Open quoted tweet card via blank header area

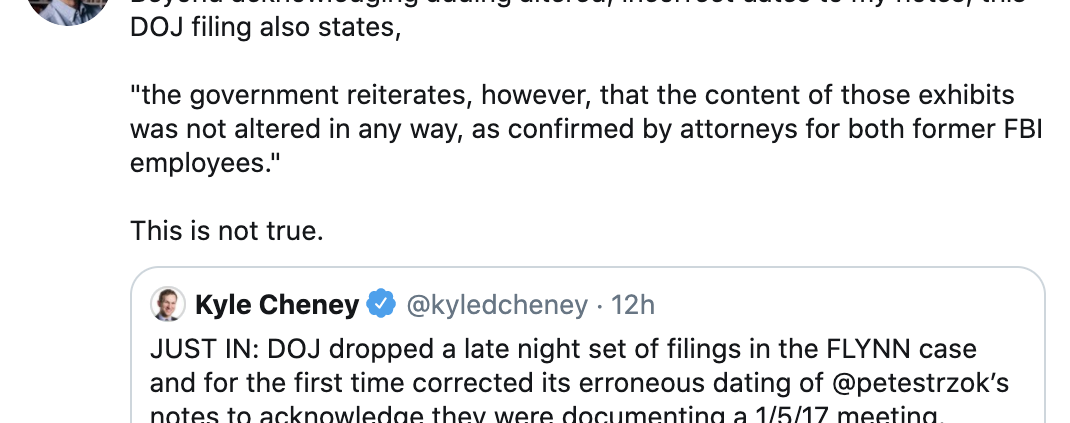click(850, 304)
